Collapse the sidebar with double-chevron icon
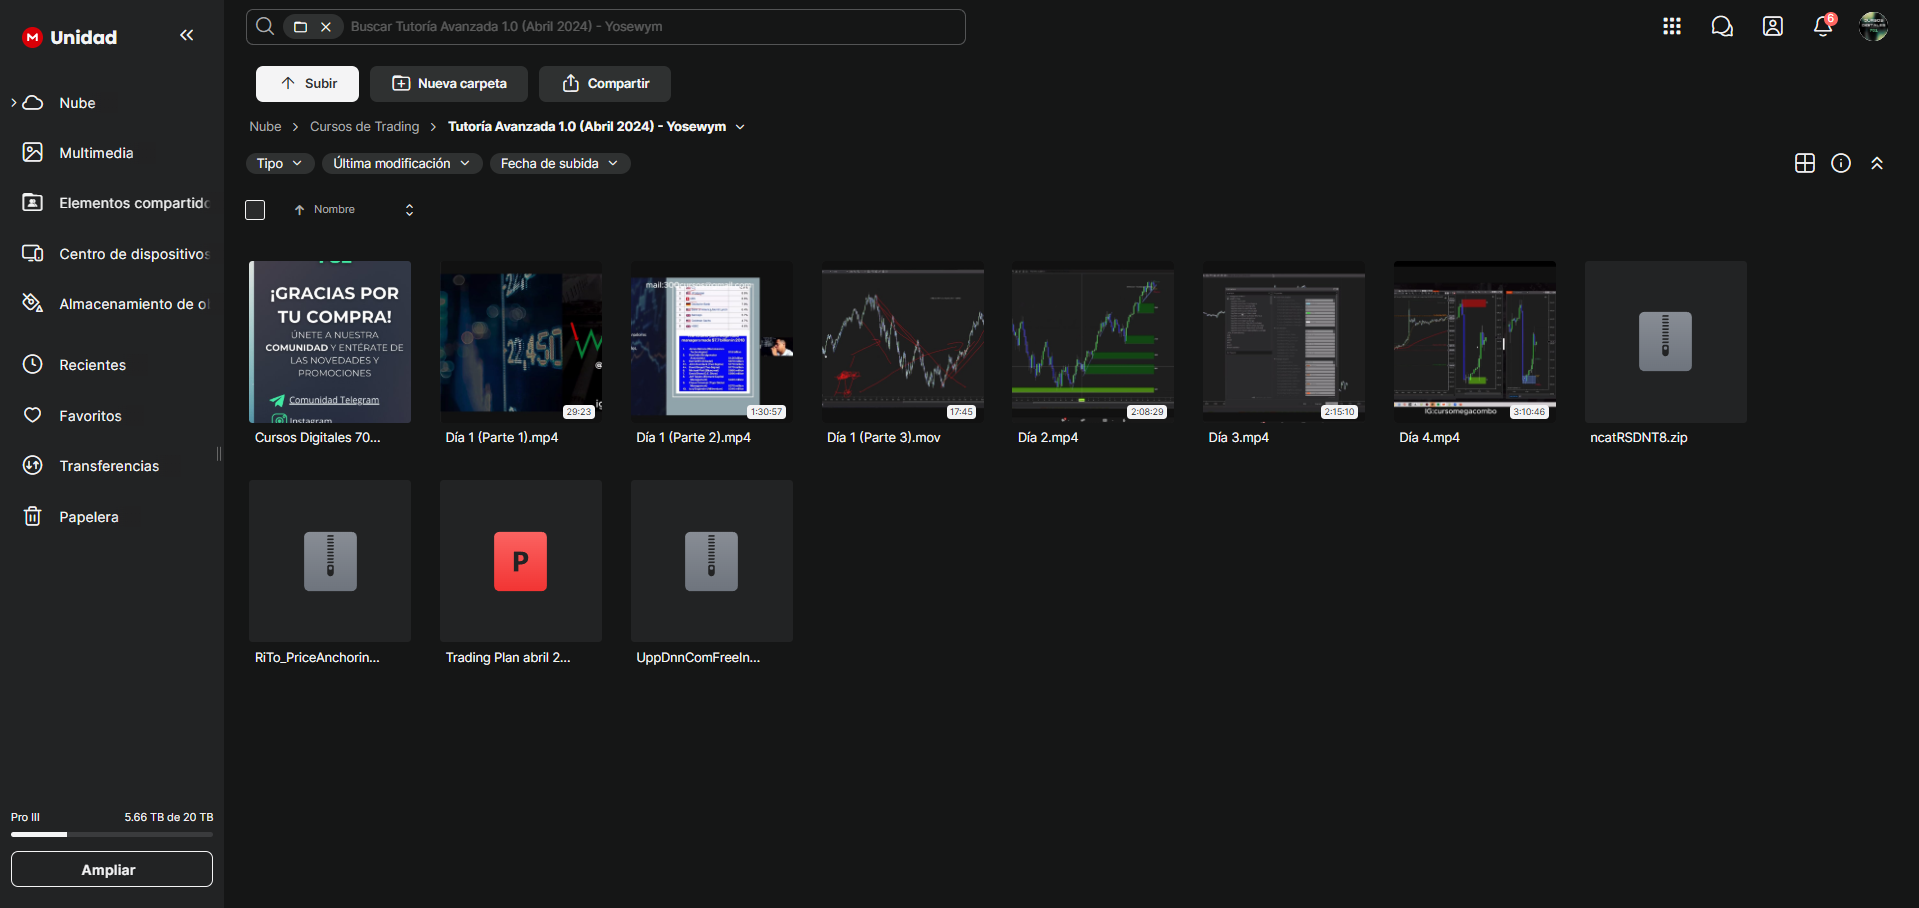This screenshot has height=908, width=1919. point(186,36)
